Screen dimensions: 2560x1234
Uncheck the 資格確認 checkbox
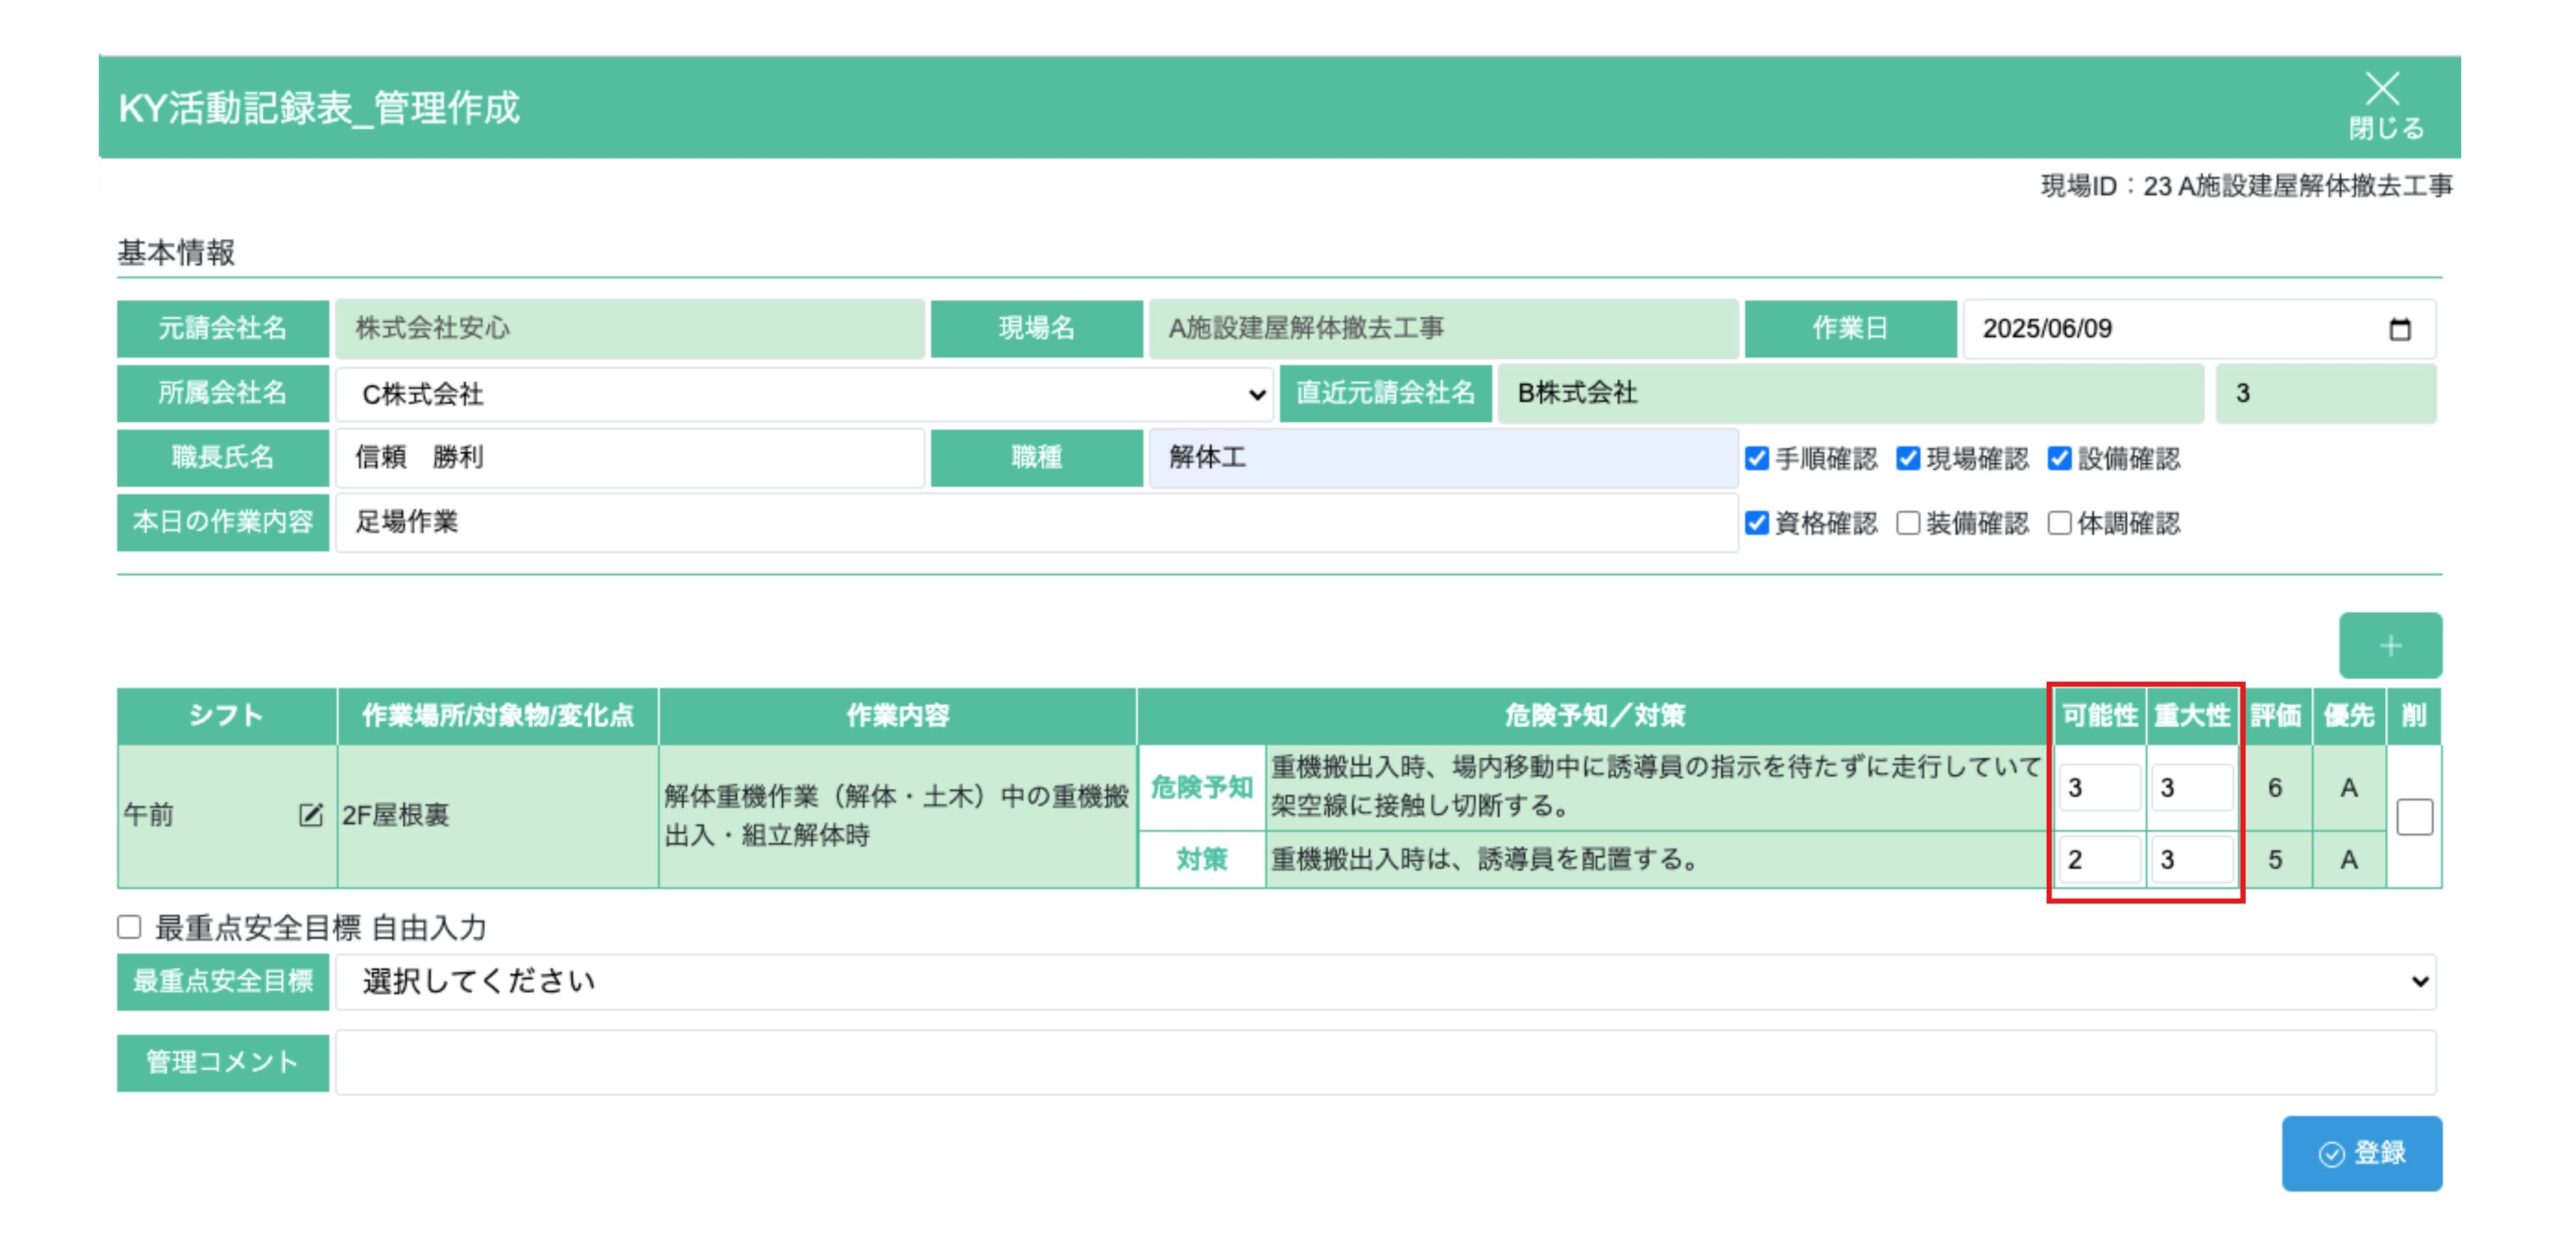(x=1756, y=523)
